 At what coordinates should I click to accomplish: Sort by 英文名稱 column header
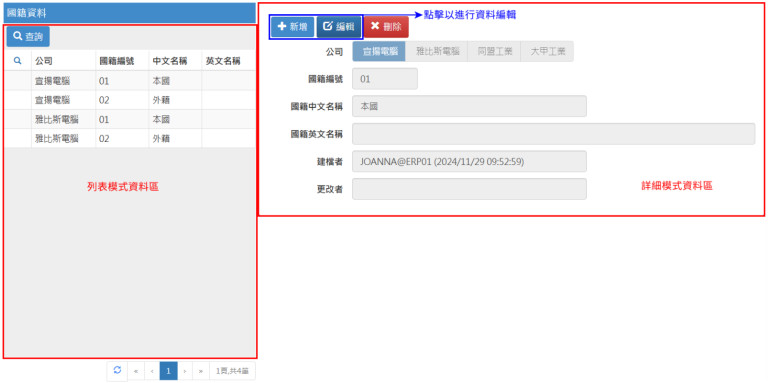pos(228,61)
